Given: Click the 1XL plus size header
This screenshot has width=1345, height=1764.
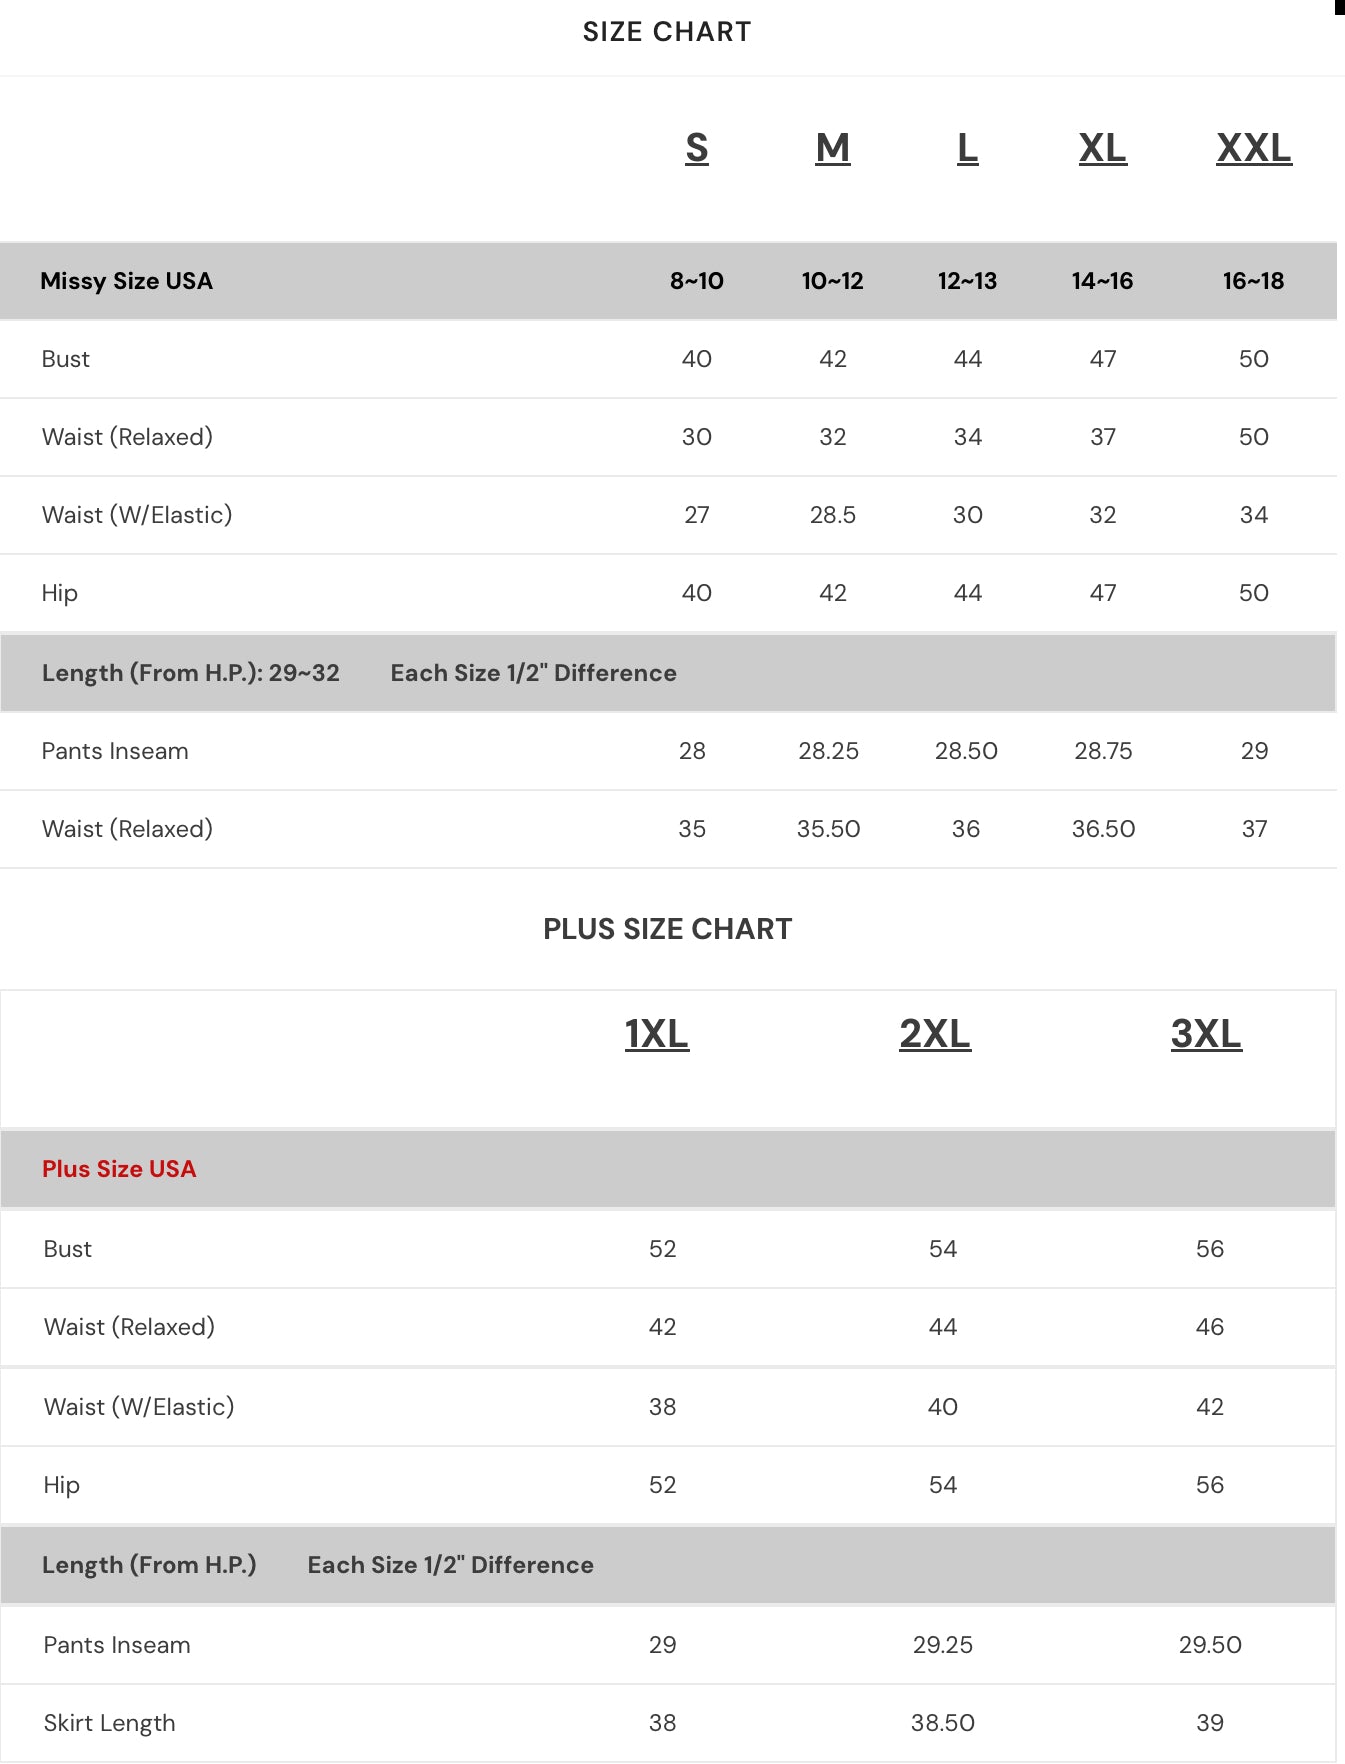Looking at the screenshot, I should pos(656,1034).
